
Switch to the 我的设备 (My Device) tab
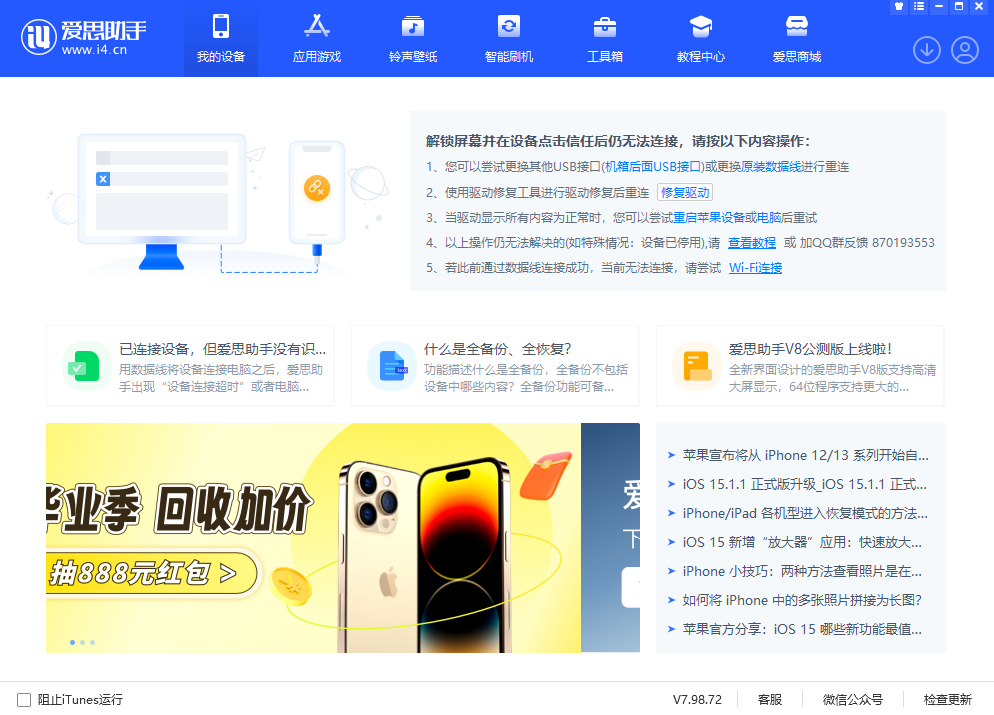[x=220, y=38]
